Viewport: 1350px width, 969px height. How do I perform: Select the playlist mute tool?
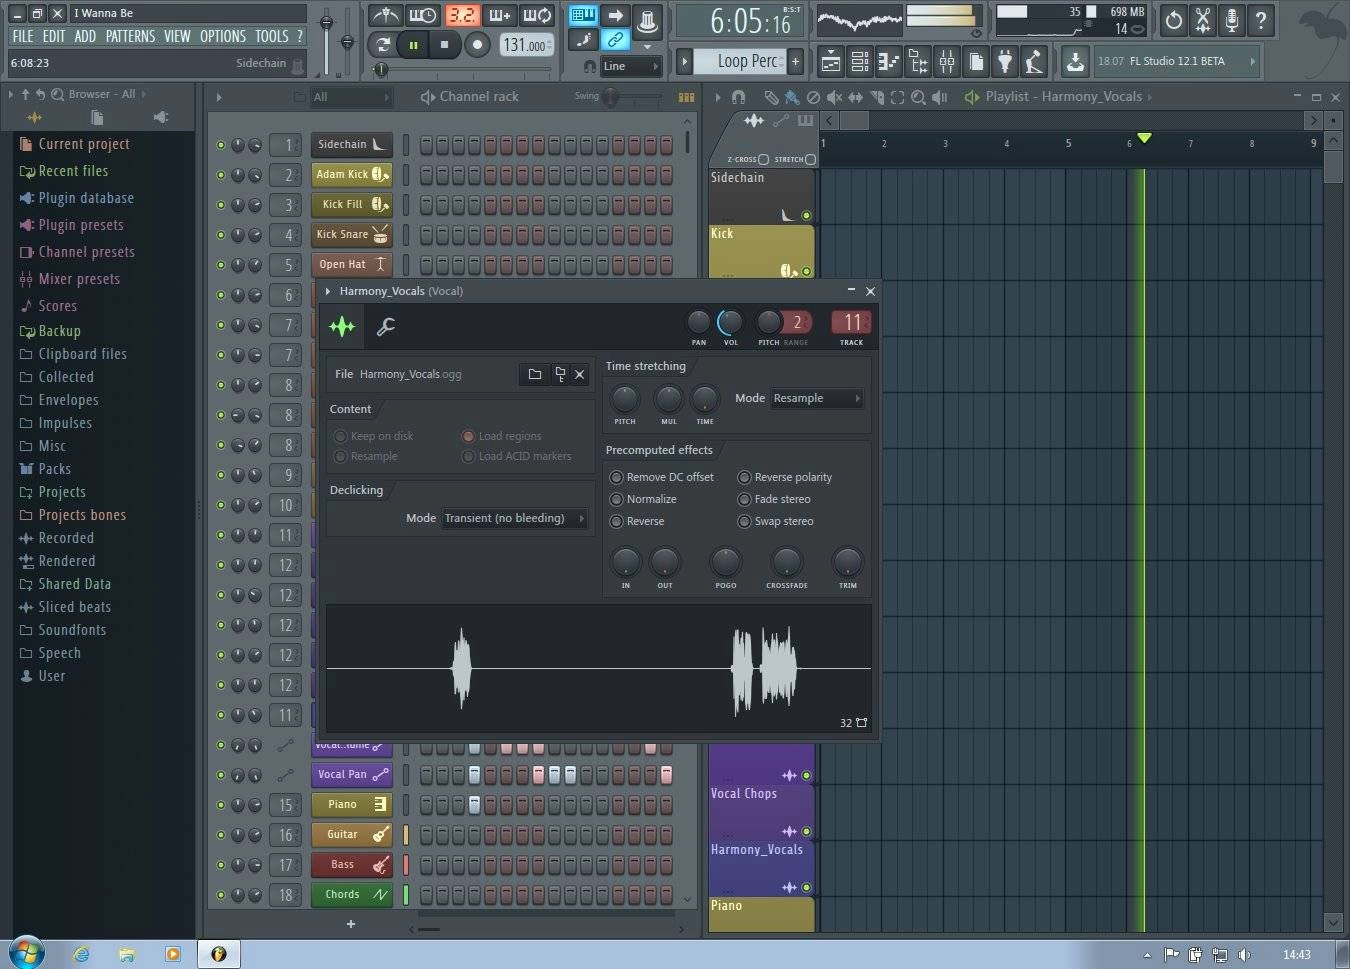coord(834,97)
